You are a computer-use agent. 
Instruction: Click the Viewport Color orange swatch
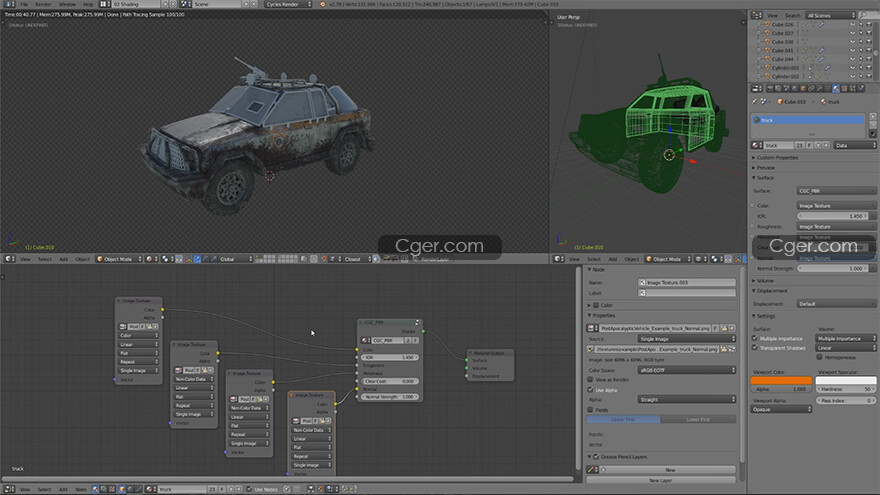781,380
